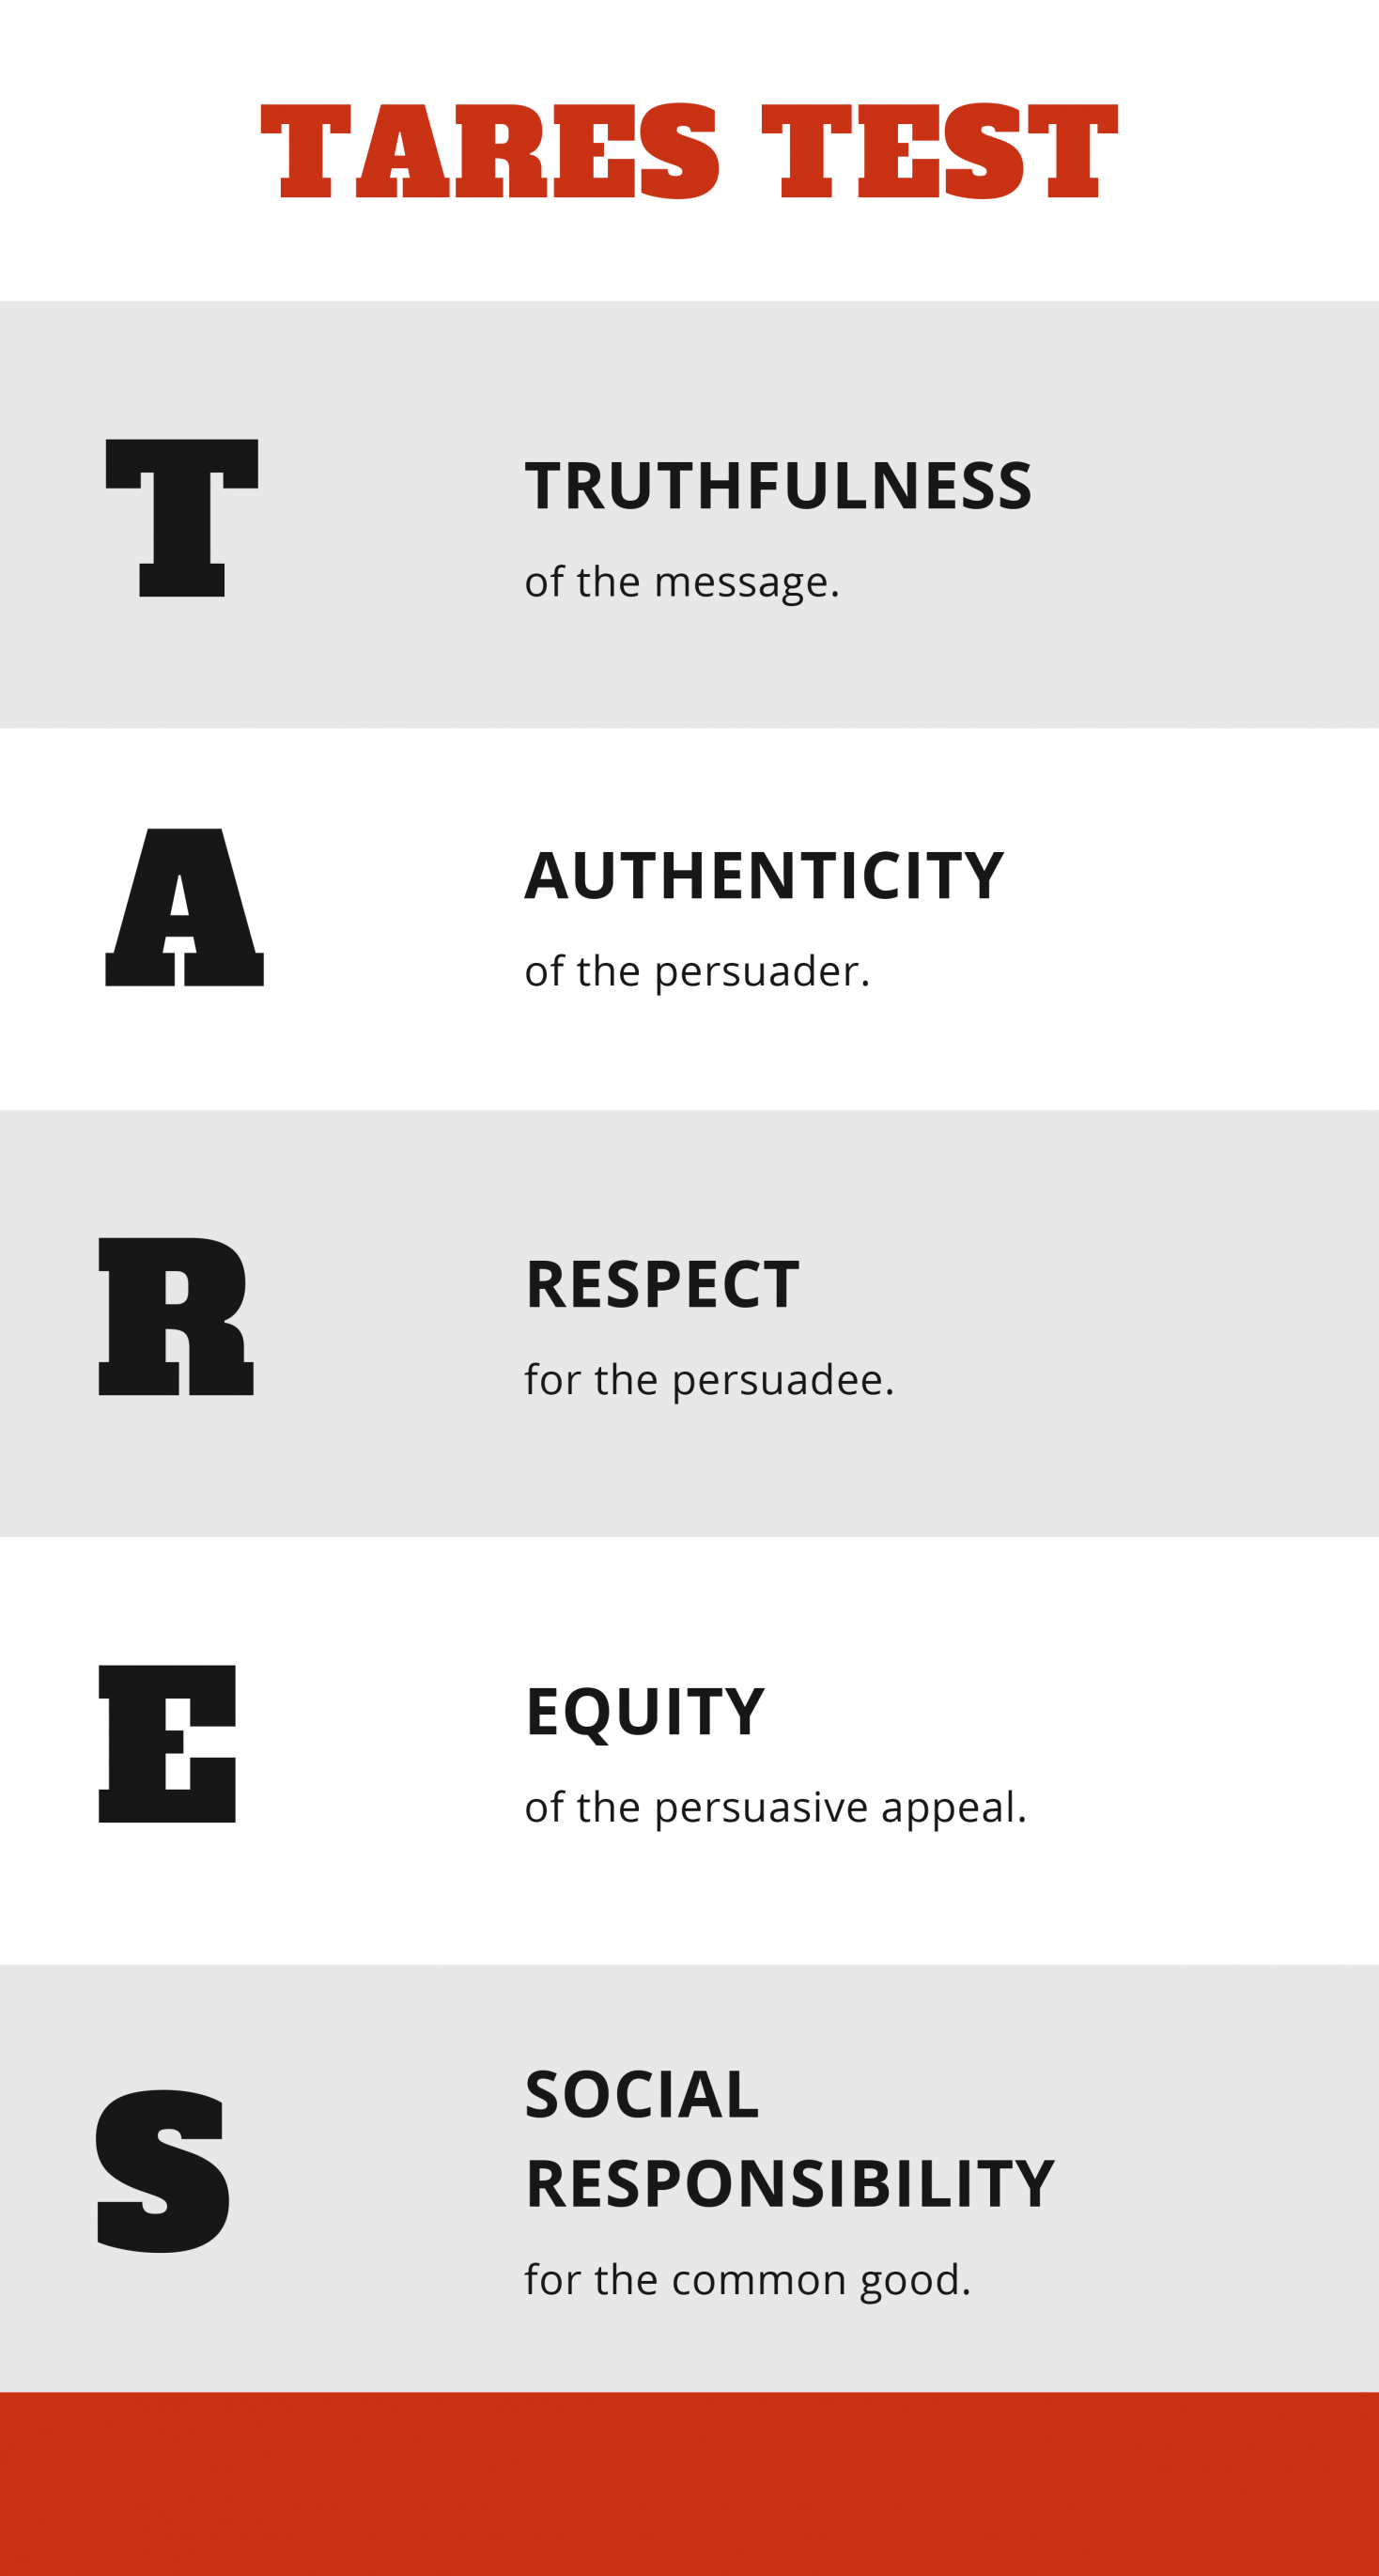Select the large letter R icon

pos(176,1316)
